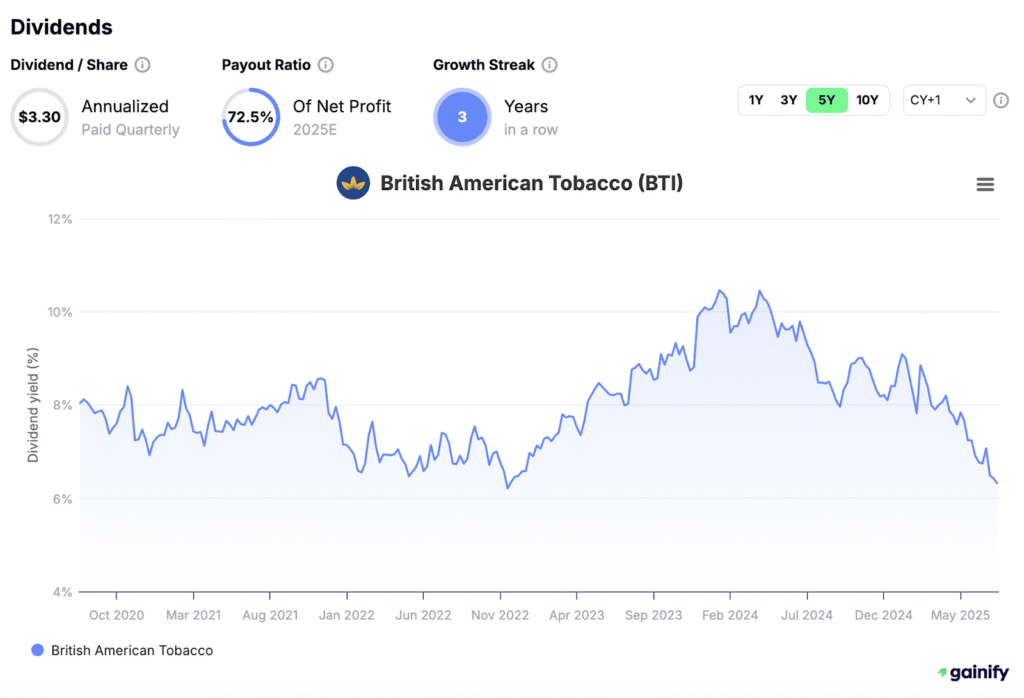Click the Feb 2024 axis label
The image size is (1024, 698).
pos(730,615)
